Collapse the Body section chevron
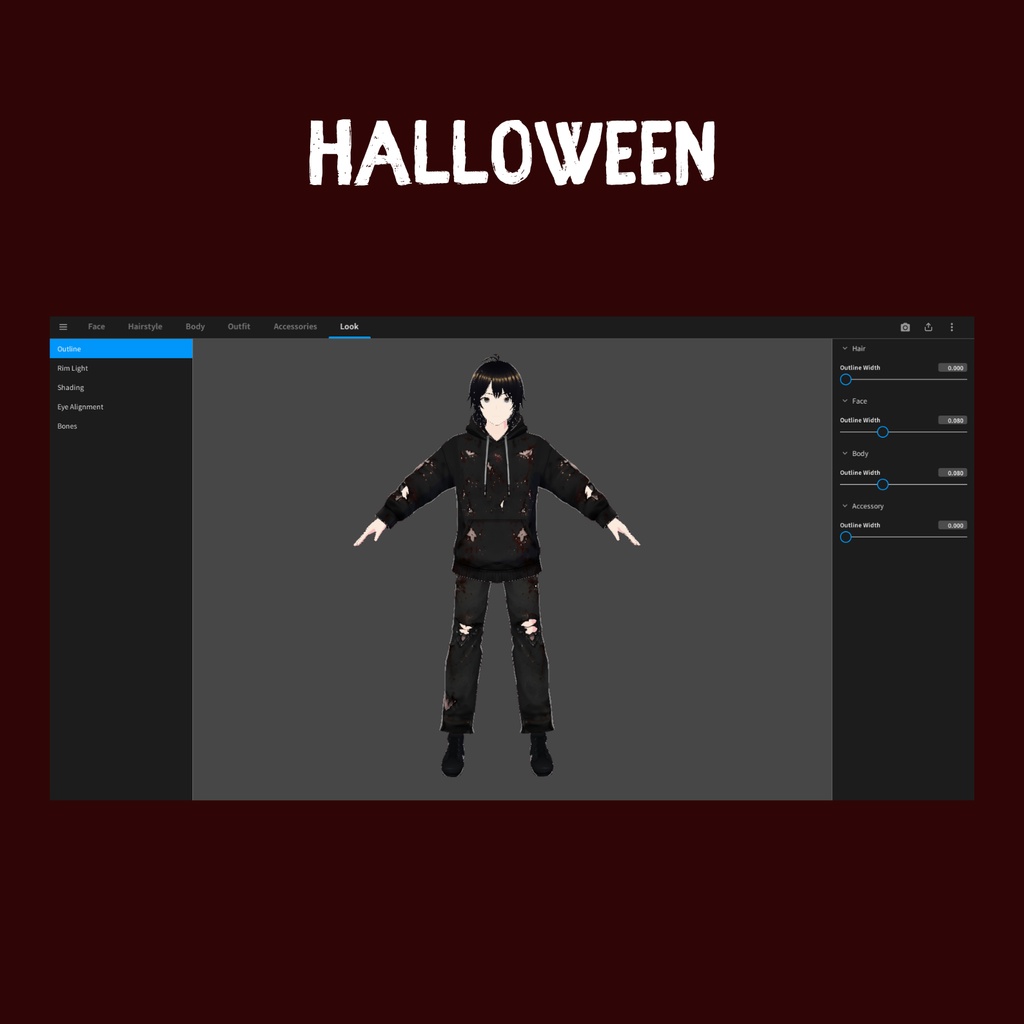Viewport: 1024px width, 1024px height. tap(844, 453)
